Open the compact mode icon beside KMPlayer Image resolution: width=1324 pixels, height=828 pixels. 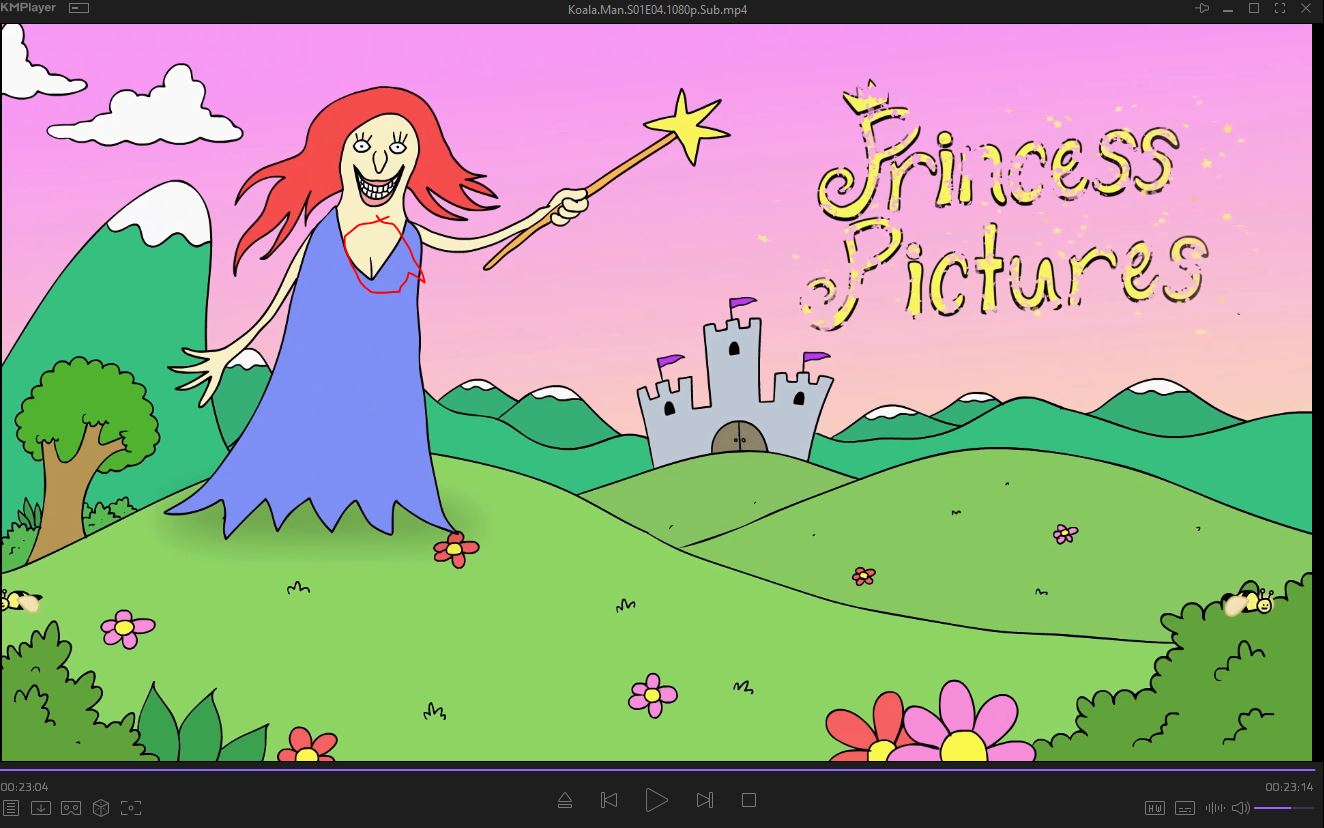[79, 9]
